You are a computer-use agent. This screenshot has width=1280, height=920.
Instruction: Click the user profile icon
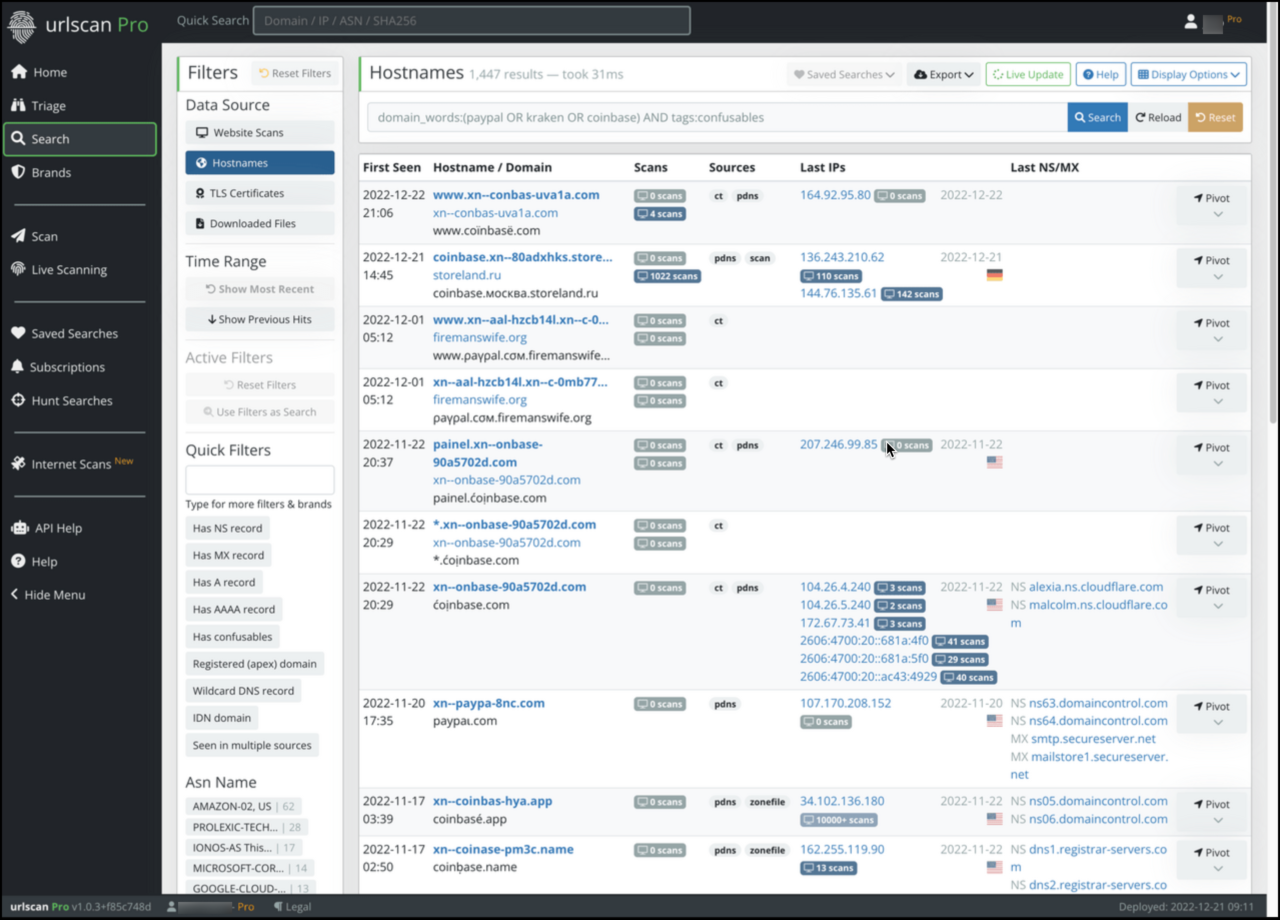point(1190,21)
